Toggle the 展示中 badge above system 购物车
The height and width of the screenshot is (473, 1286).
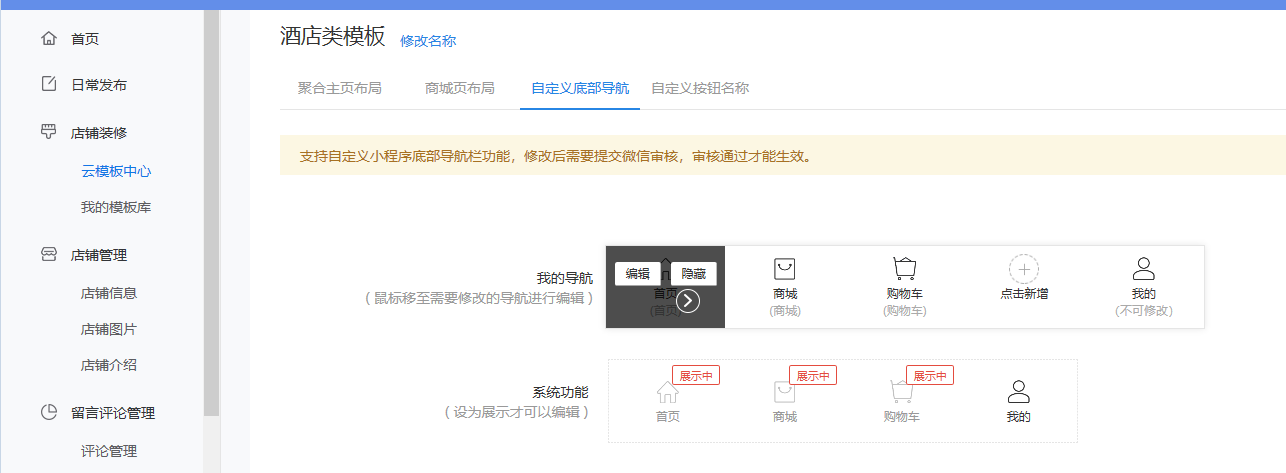pyautogui.click(x=930, y=375)
